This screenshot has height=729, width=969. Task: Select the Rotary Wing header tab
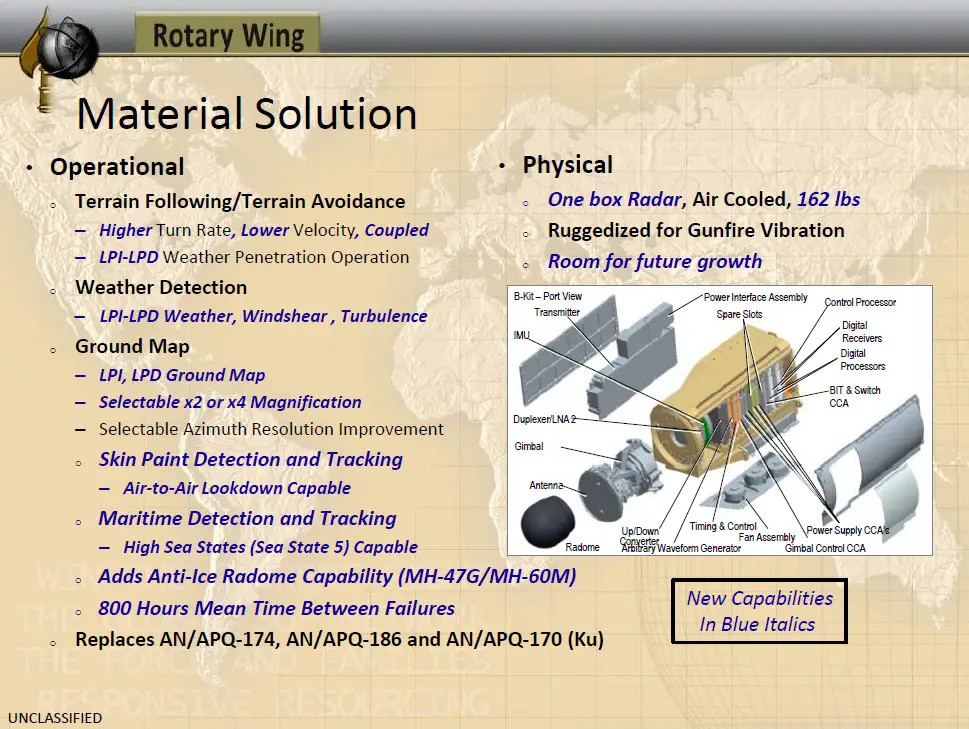[228, 36]
